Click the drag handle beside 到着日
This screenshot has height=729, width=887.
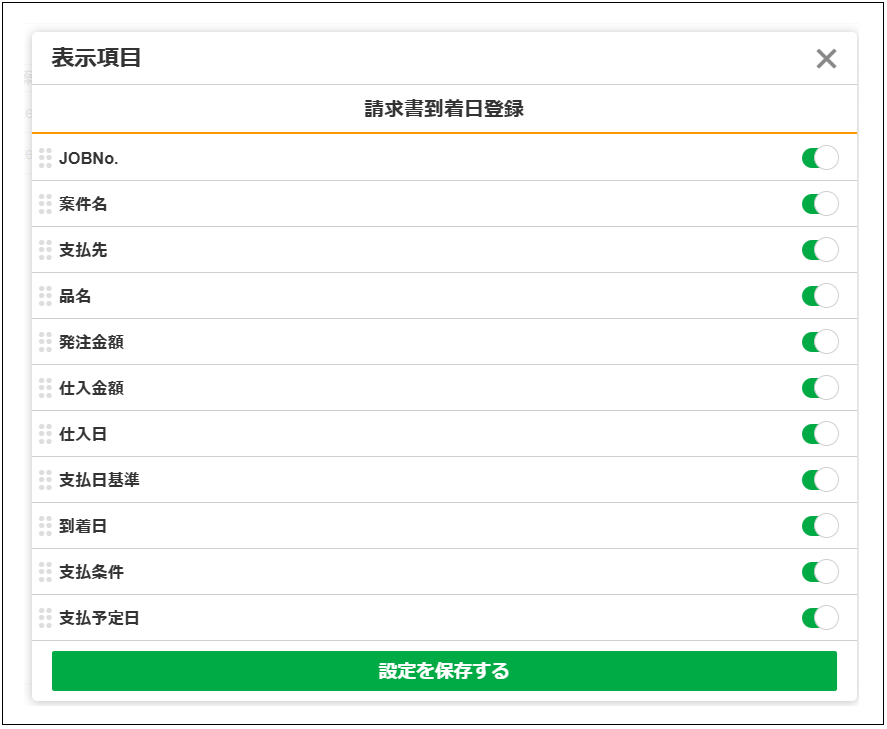45,526
